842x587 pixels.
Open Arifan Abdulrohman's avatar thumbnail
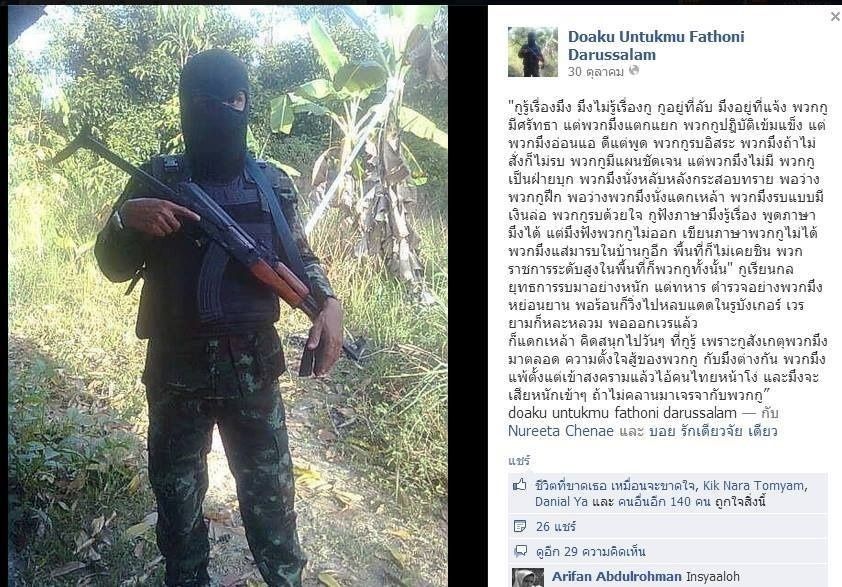click(x=527, y=577)
